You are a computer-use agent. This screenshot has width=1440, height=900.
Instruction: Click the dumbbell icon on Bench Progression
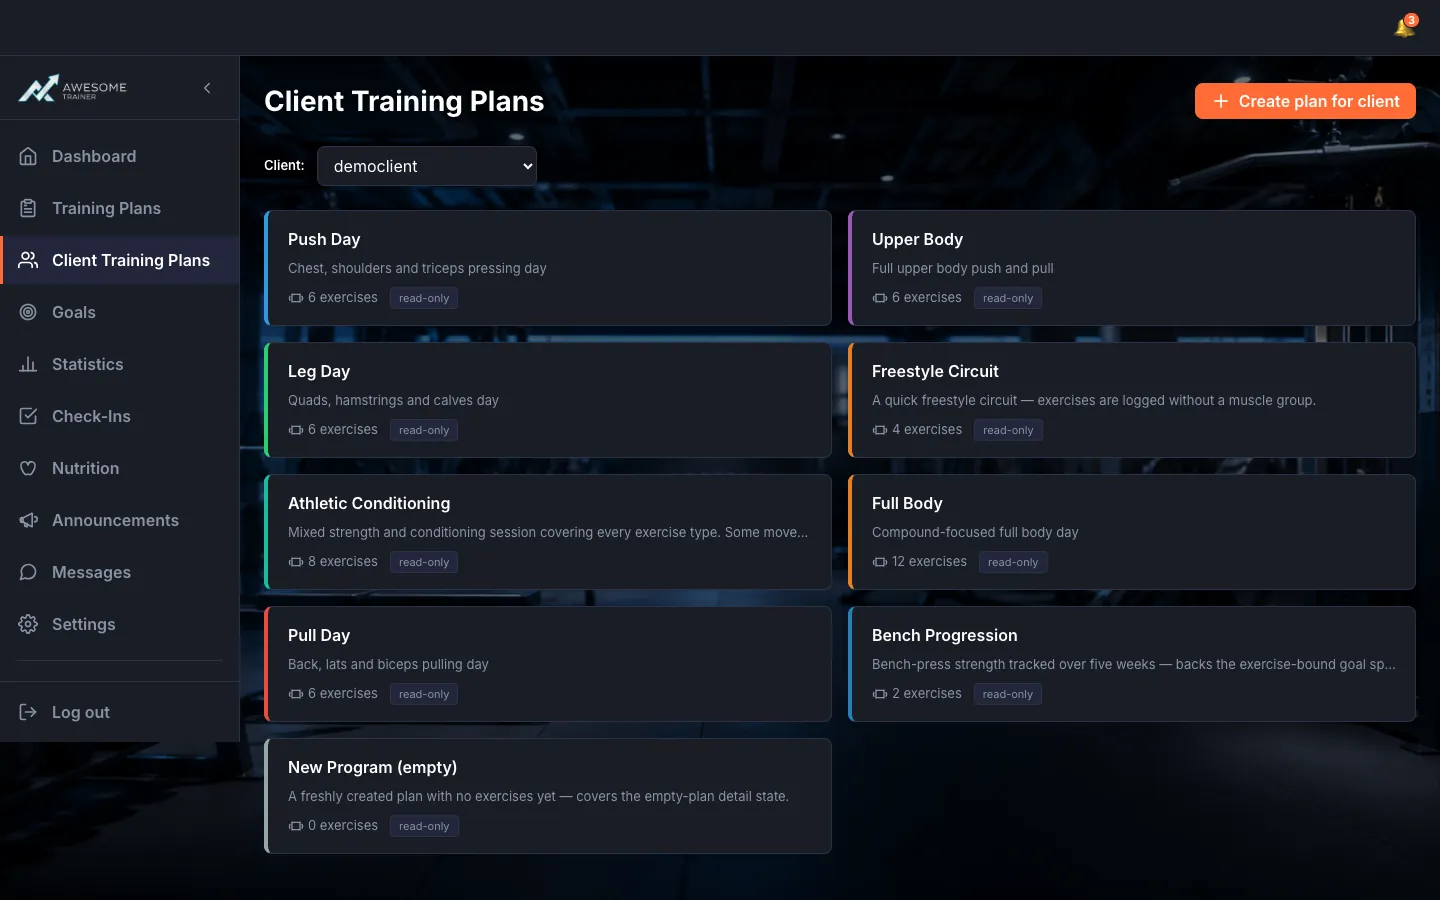[880, 694]
